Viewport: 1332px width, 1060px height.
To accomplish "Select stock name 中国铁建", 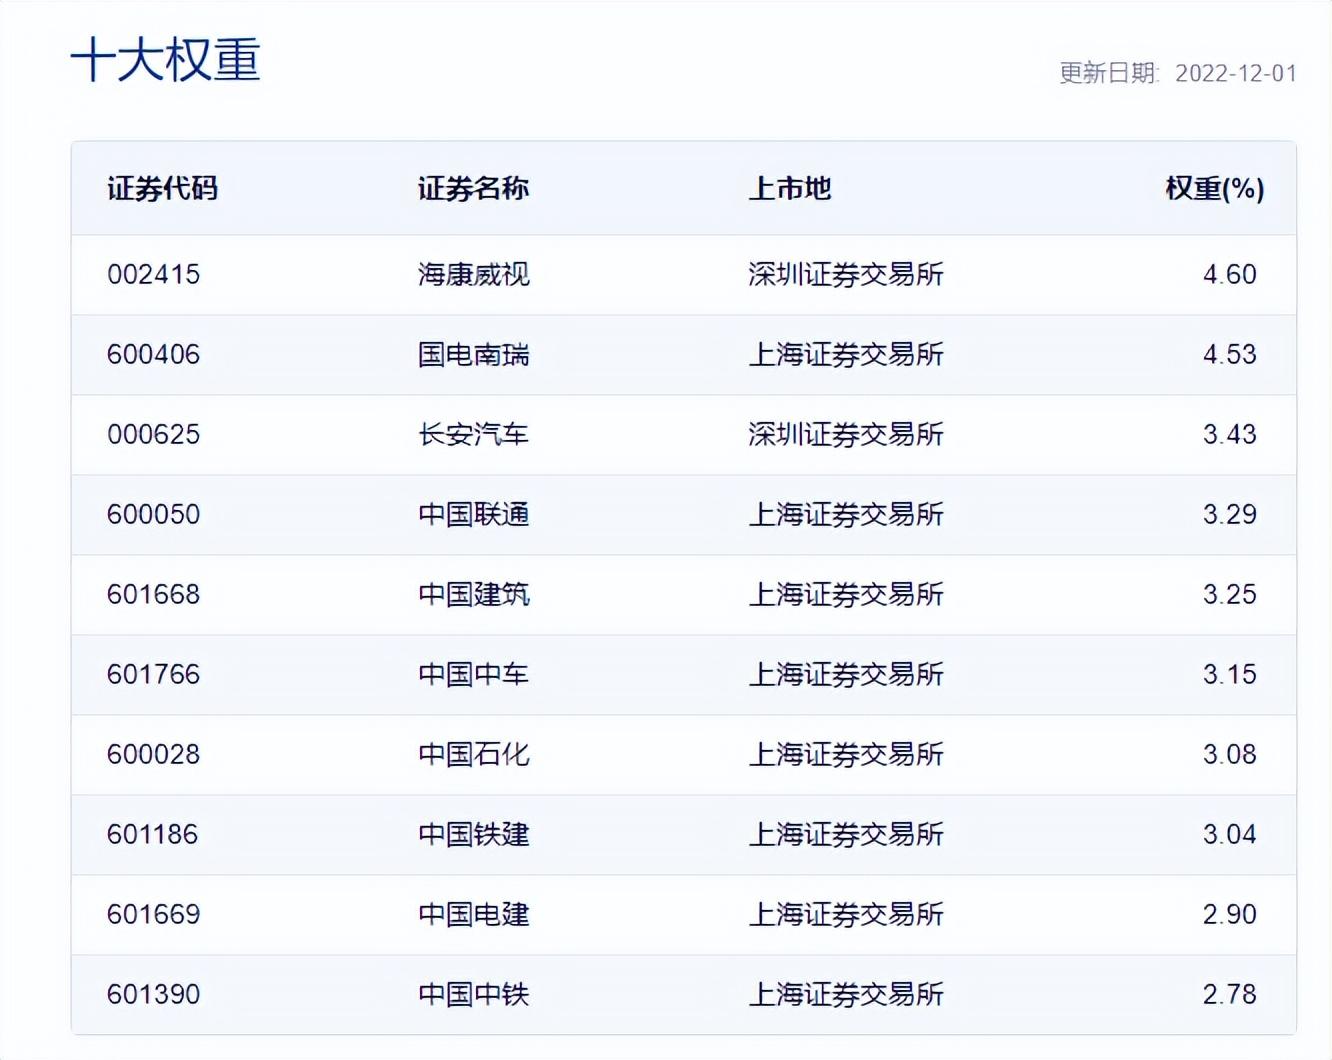I will [x=473, y=834].
